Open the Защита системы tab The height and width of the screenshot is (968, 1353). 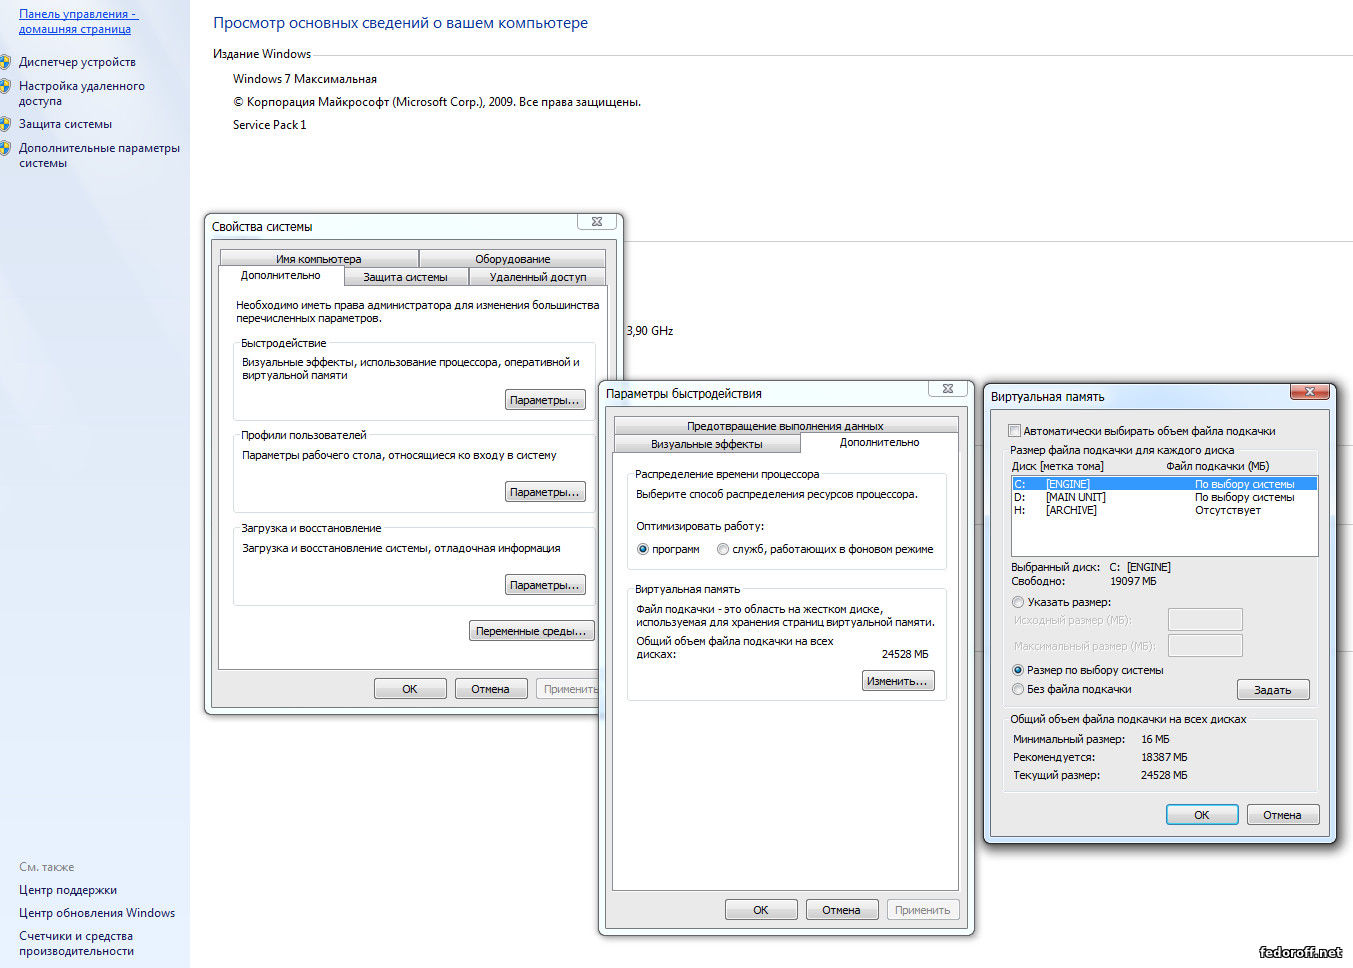click(405, 277)
